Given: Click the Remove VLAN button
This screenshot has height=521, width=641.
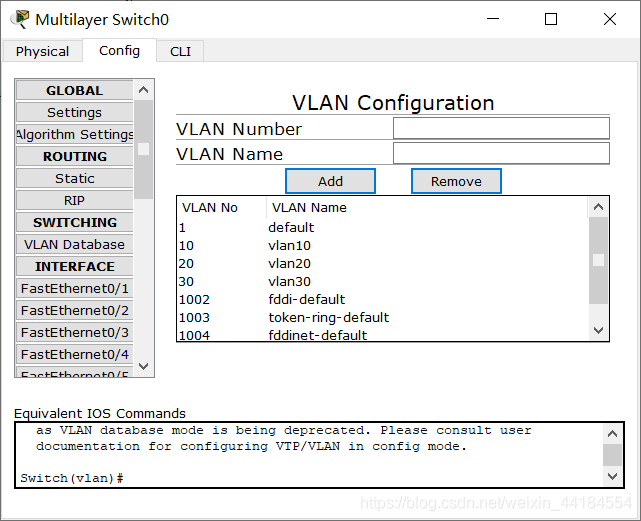Looking at the screenshot, I should (456, 181).
